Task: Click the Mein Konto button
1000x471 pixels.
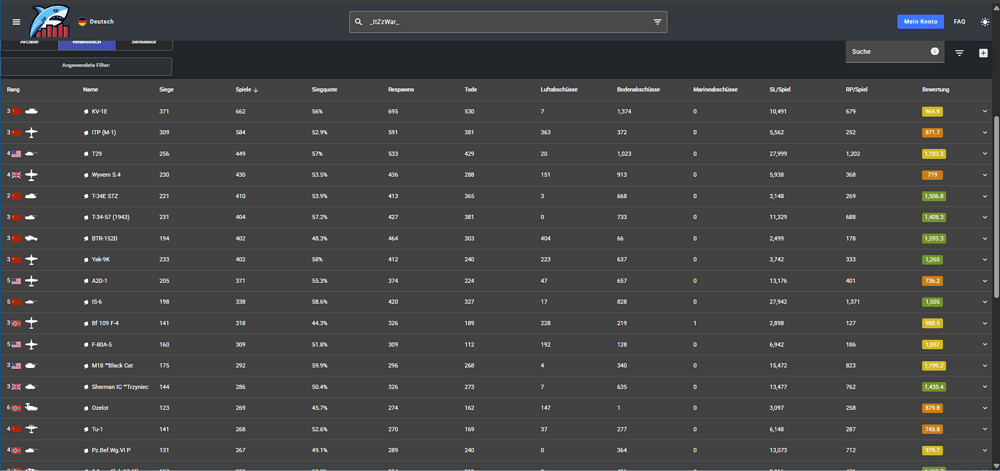Action: (920, 22)
